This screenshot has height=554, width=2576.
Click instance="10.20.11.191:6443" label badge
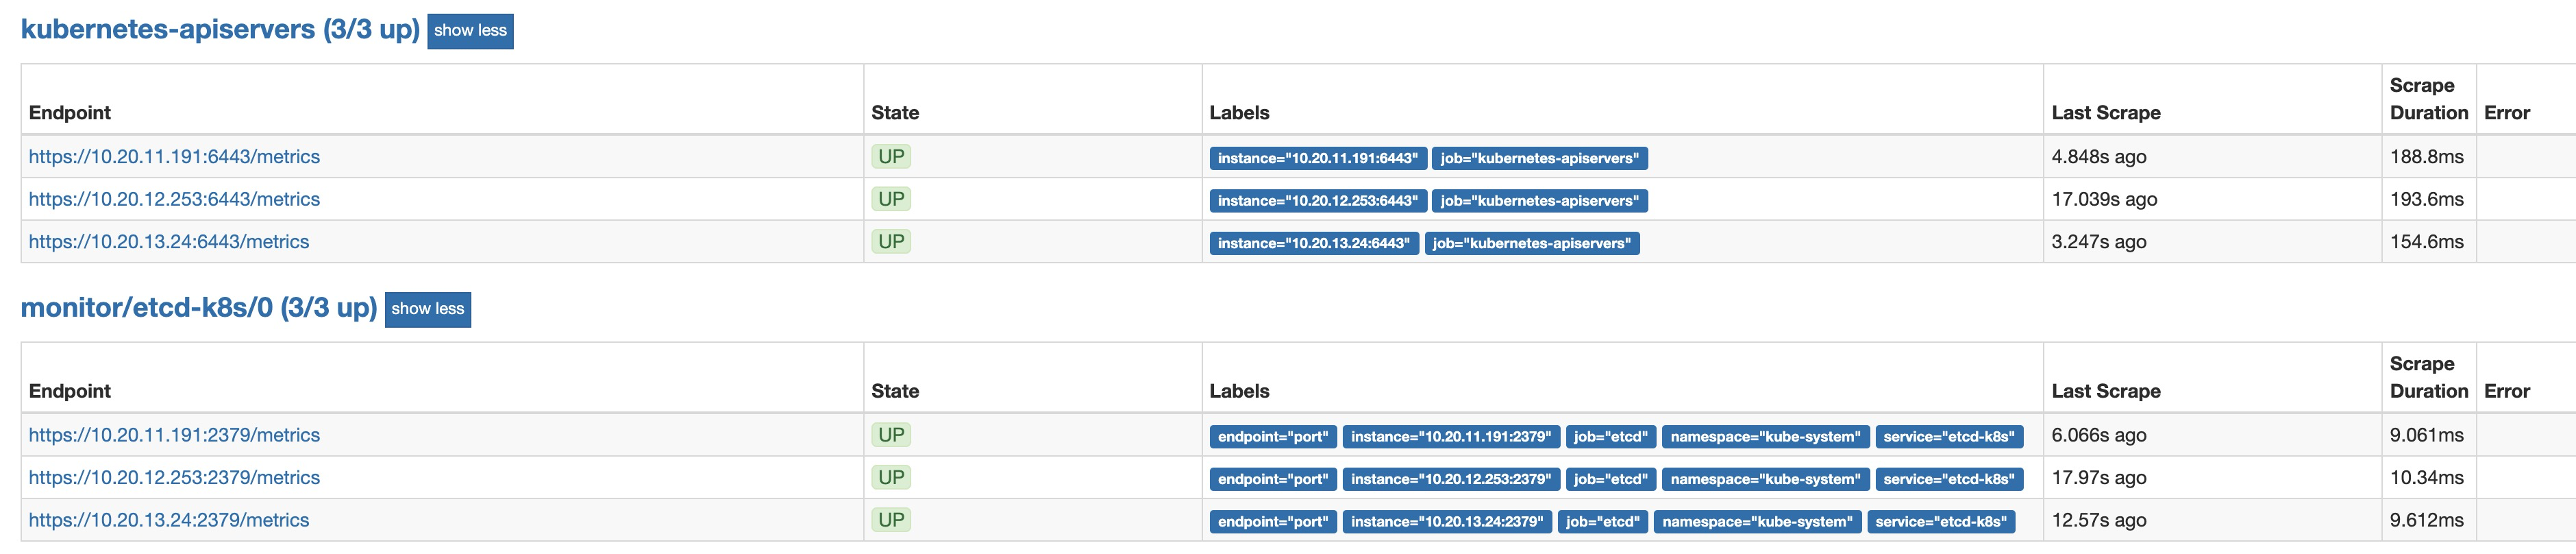pos(1318,158)
